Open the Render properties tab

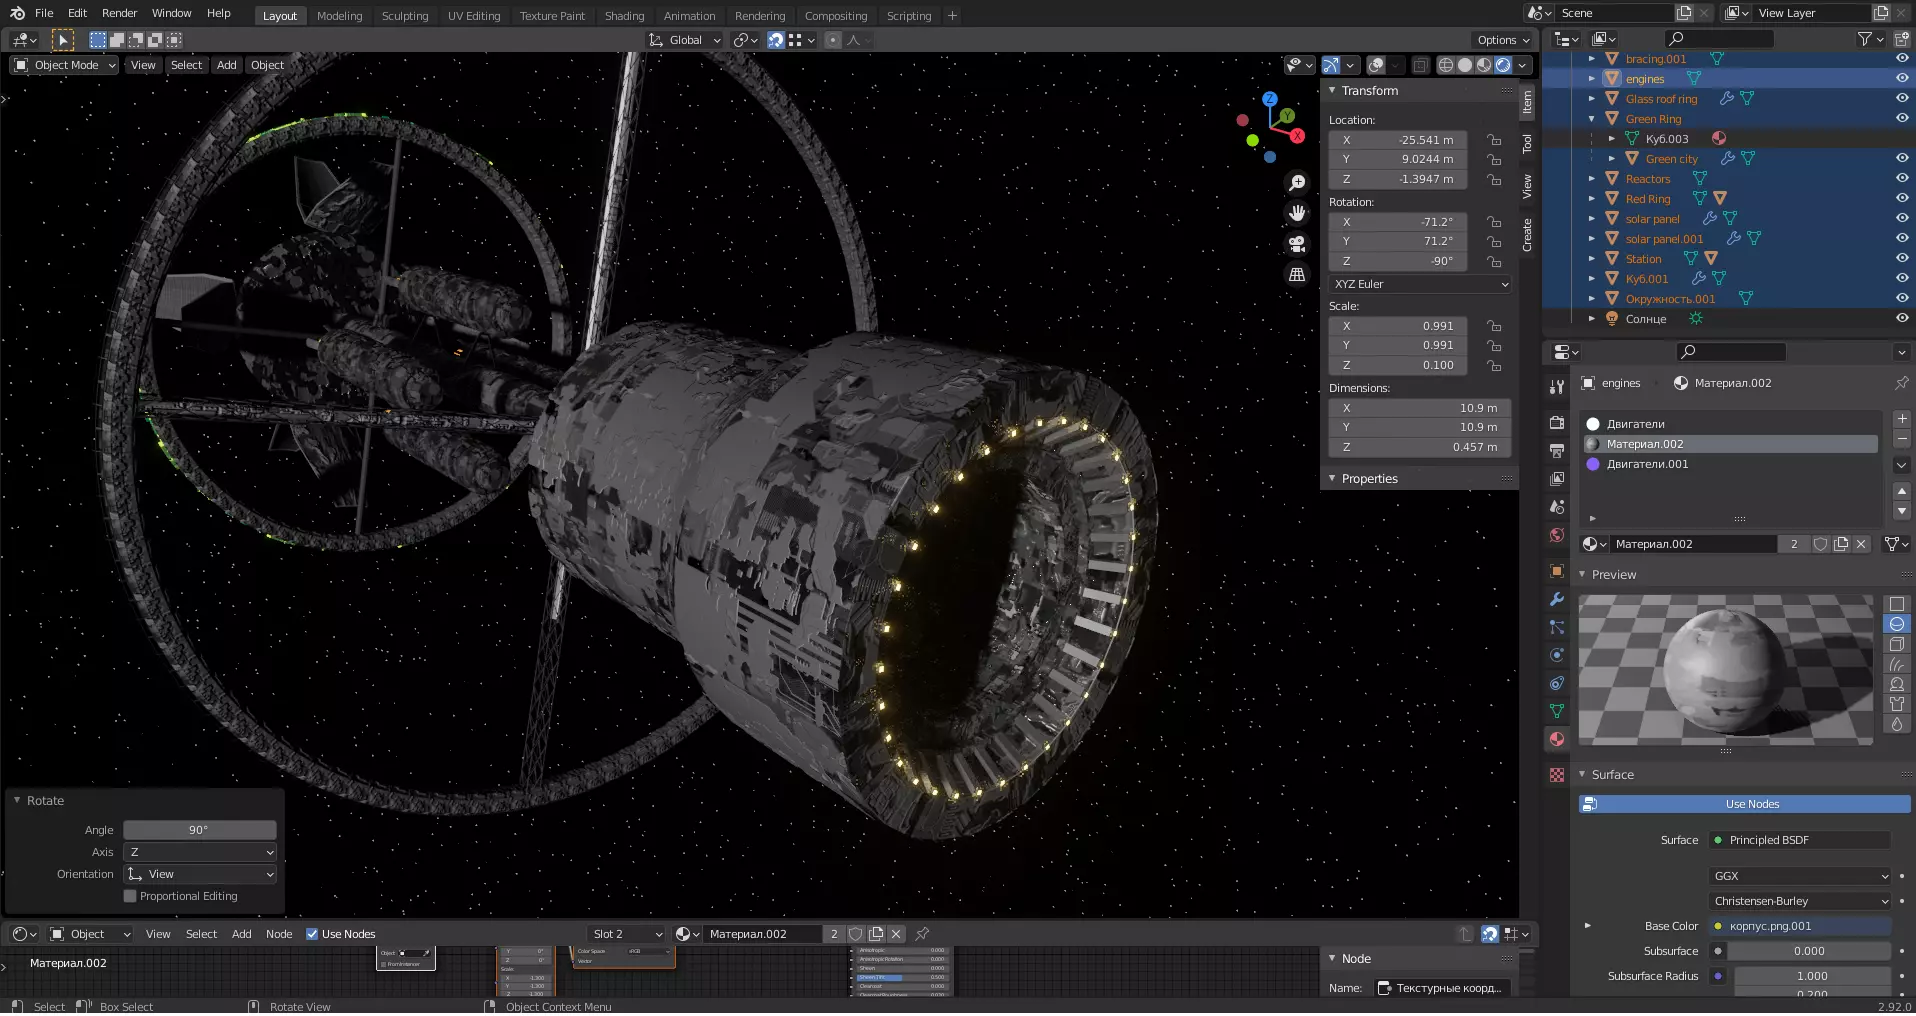tap(1557, 423)
